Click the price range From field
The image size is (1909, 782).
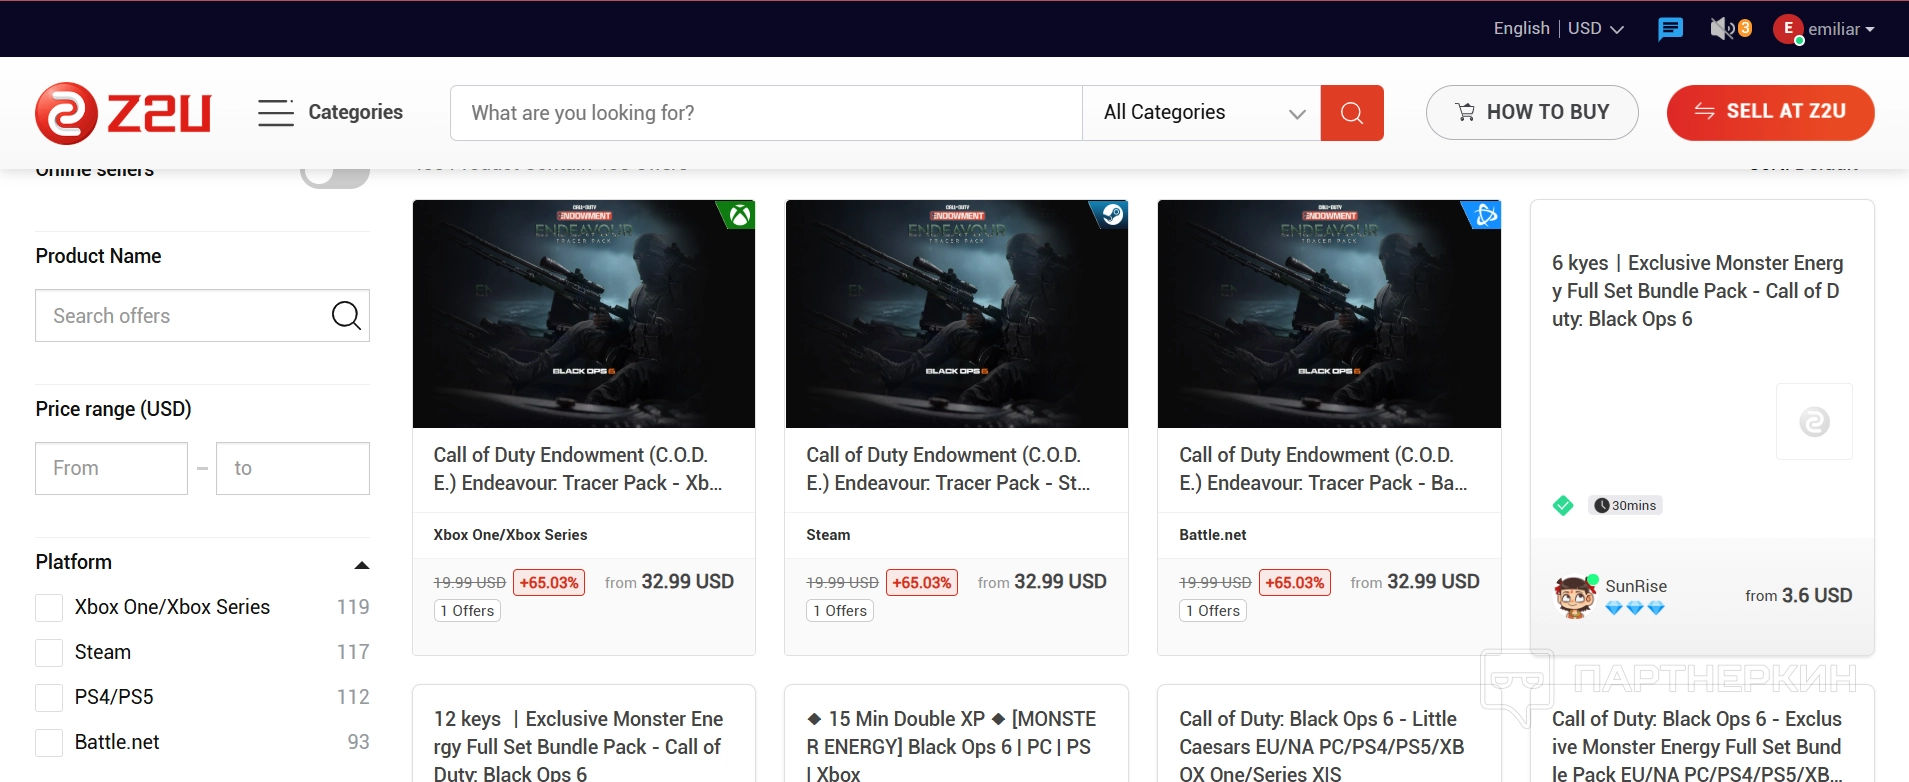click(112, 468)
